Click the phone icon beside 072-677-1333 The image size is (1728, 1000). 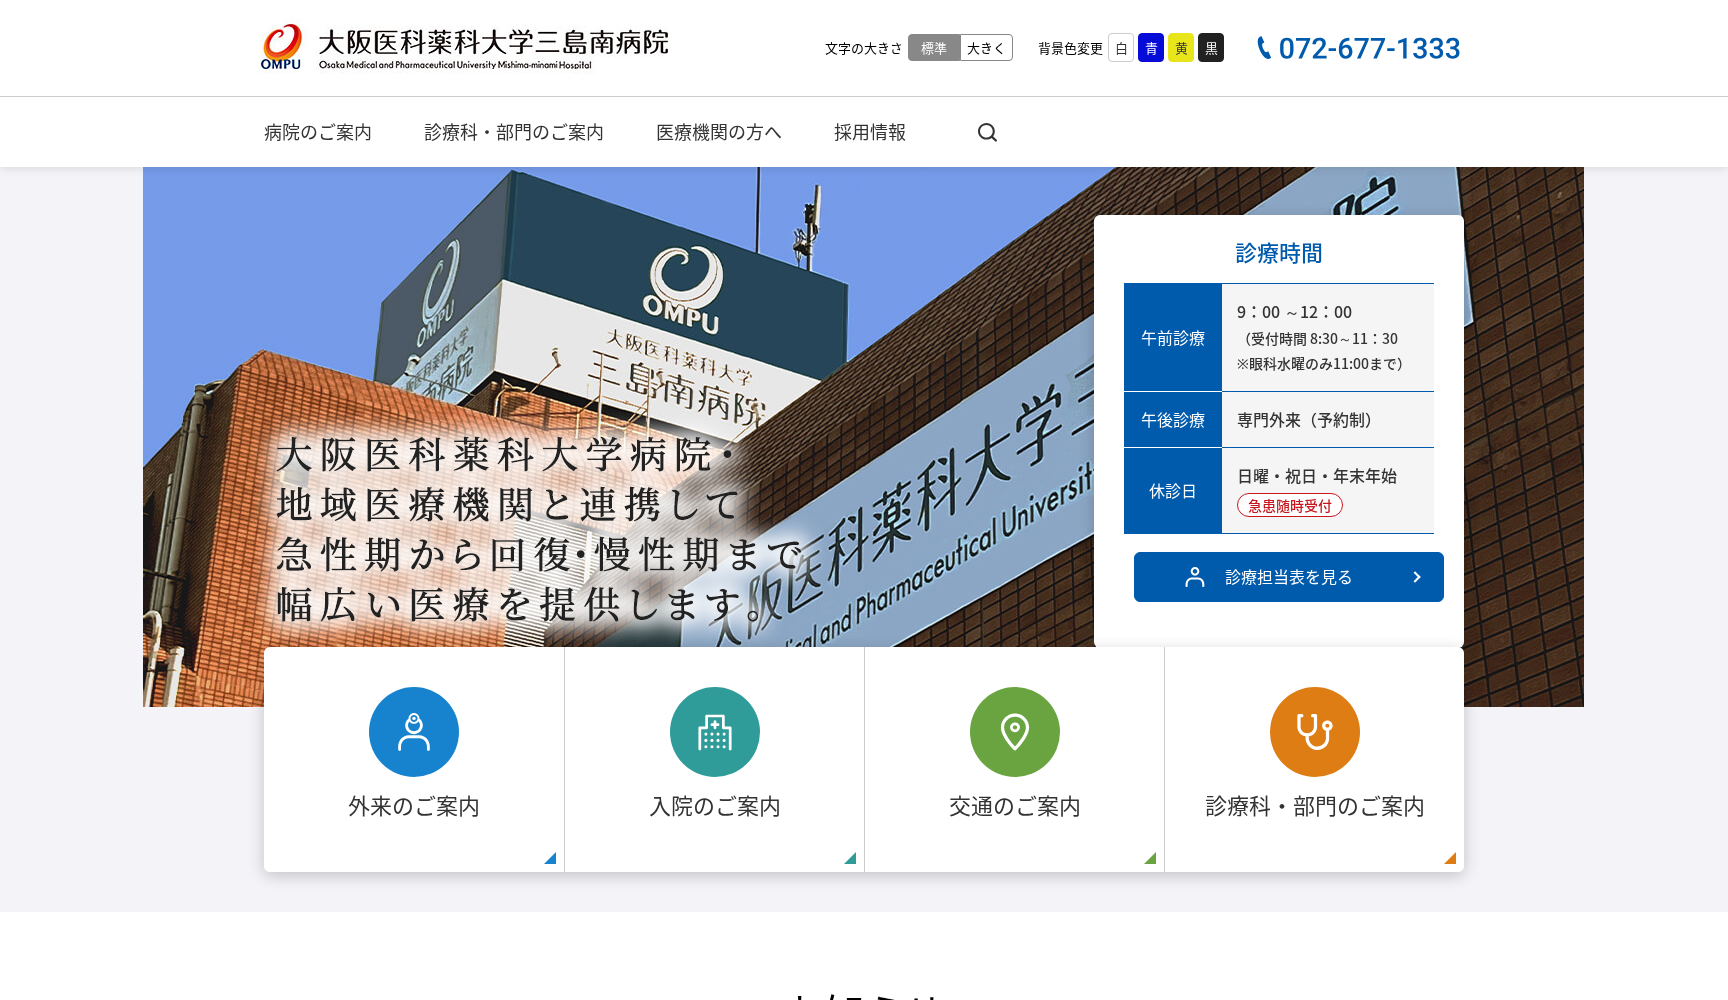[x=1263, y=46]
